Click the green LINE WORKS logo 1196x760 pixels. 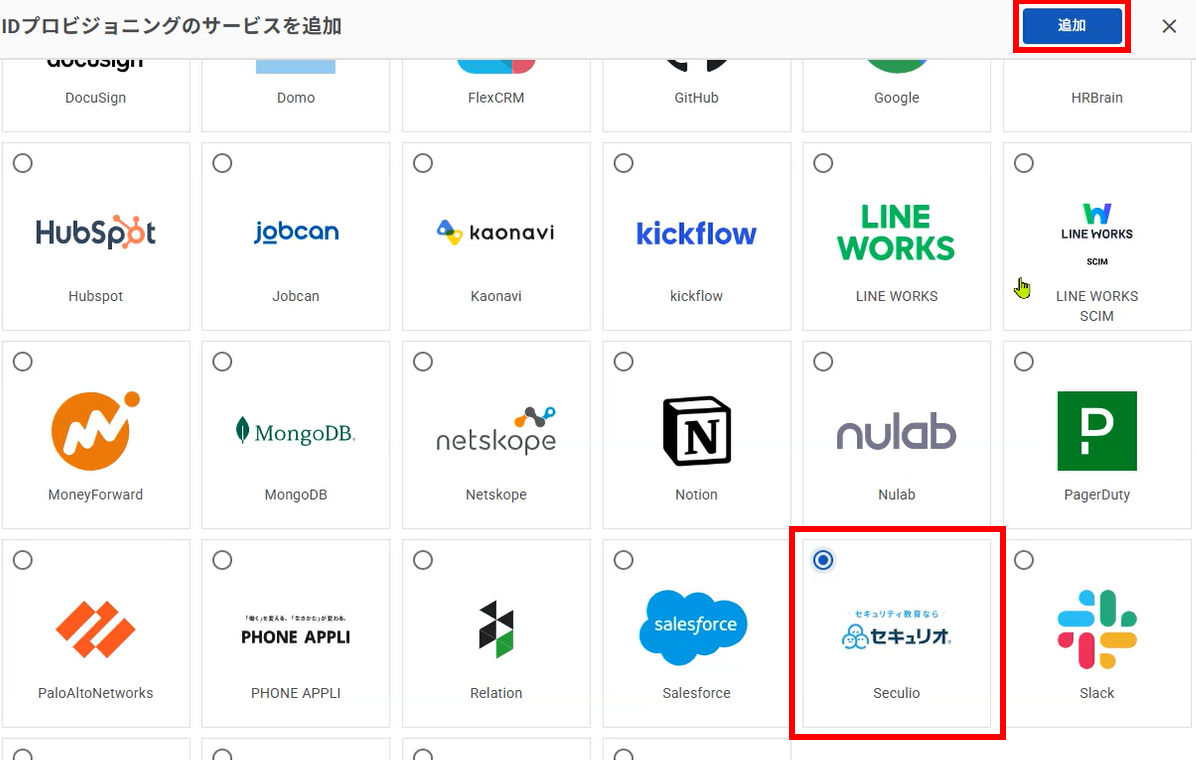point(896,232)
